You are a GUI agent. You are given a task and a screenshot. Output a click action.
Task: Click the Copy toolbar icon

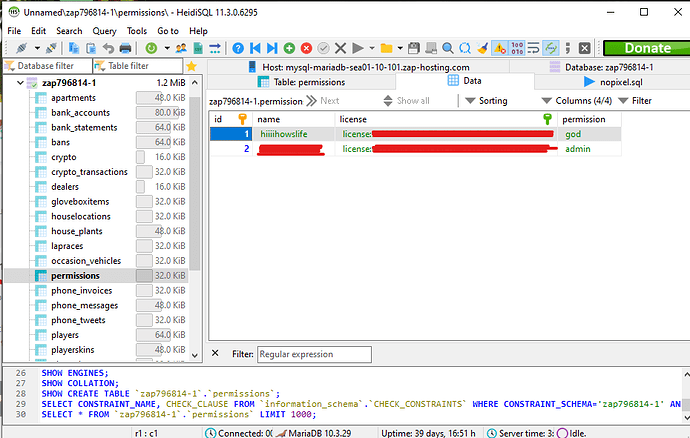point(73,48)
